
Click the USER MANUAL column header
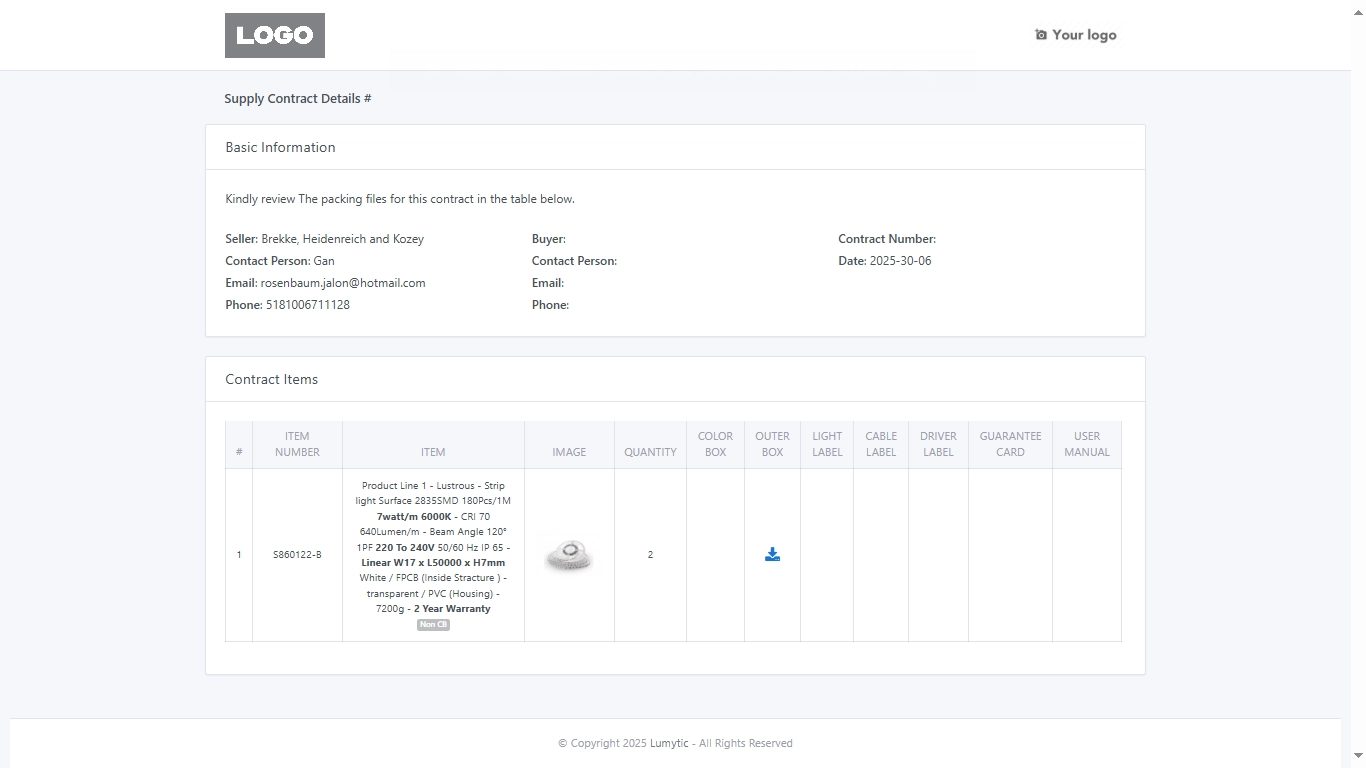click(x=1087, y=444)
